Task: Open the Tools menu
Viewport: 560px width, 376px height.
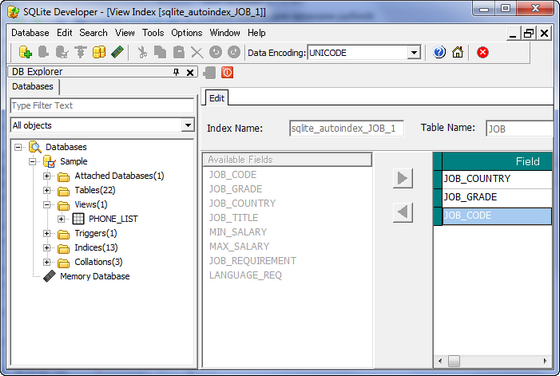Action: point(153,33)
